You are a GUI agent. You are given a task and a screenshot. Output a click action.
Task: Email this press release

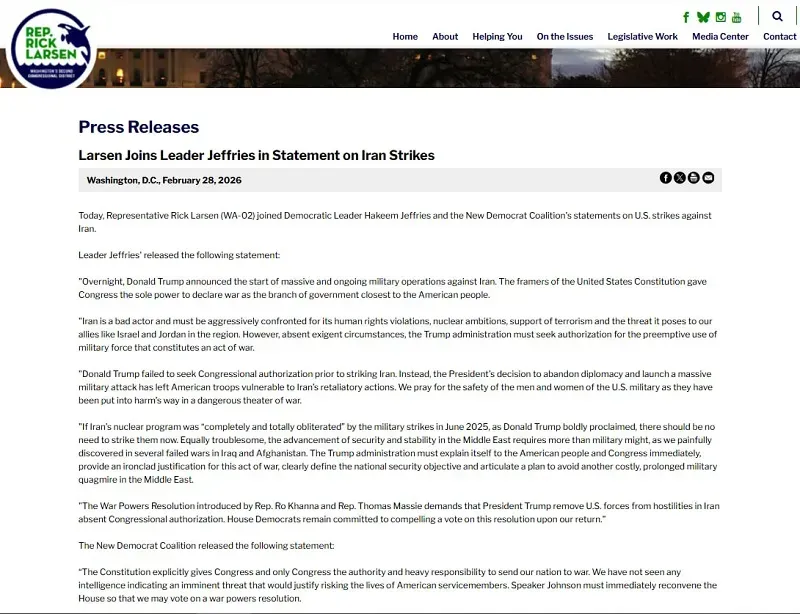(708, 178)
